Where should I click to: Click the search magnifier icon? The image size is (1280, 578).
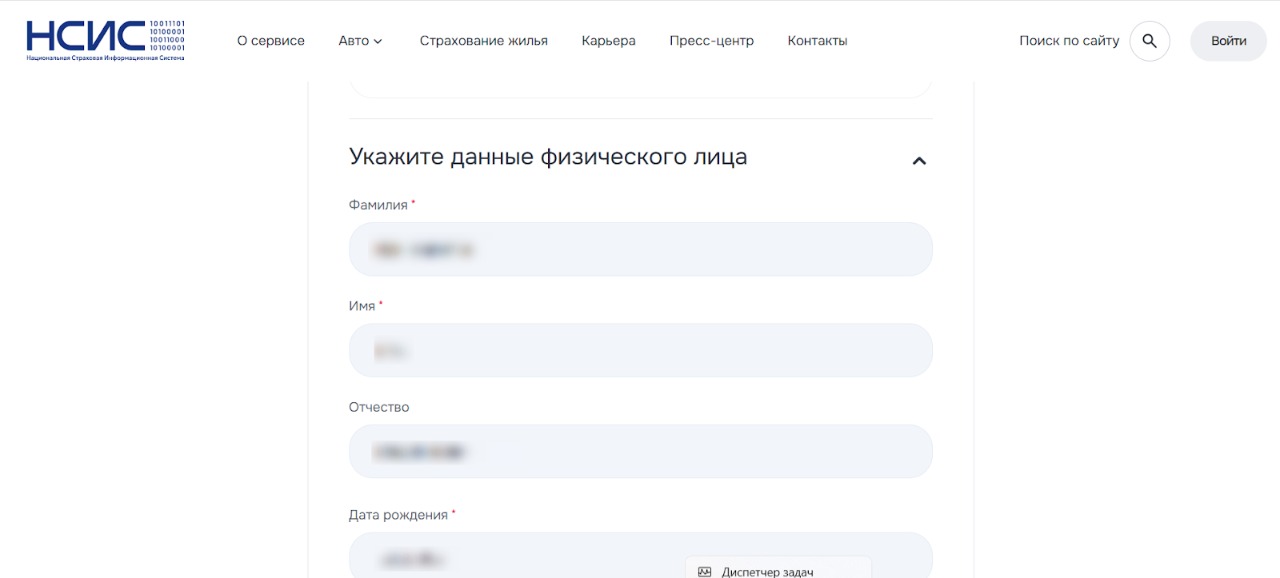(1149, 41)
